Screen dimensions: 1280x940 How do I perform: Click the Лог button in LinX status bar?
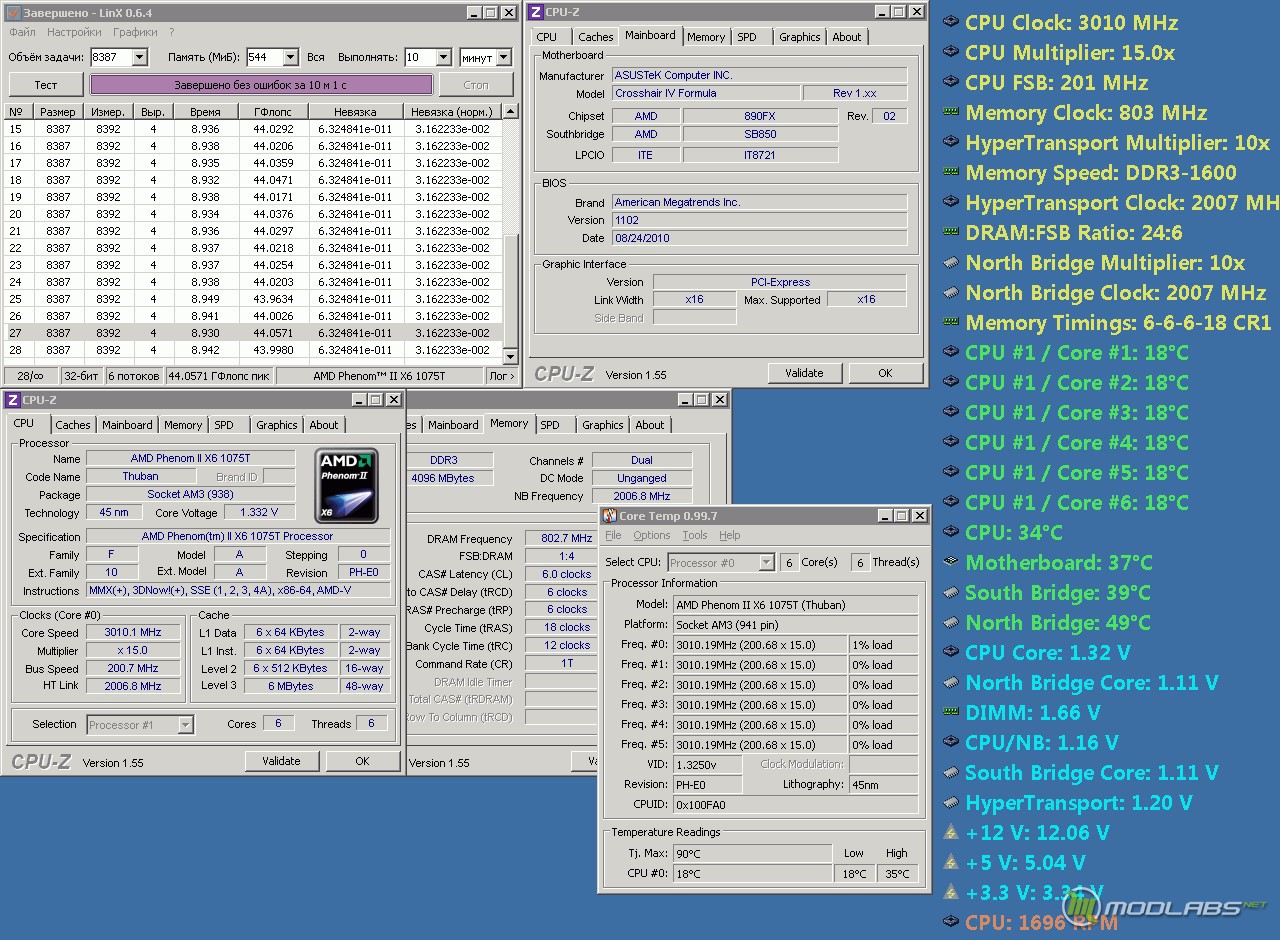(502, 376)
